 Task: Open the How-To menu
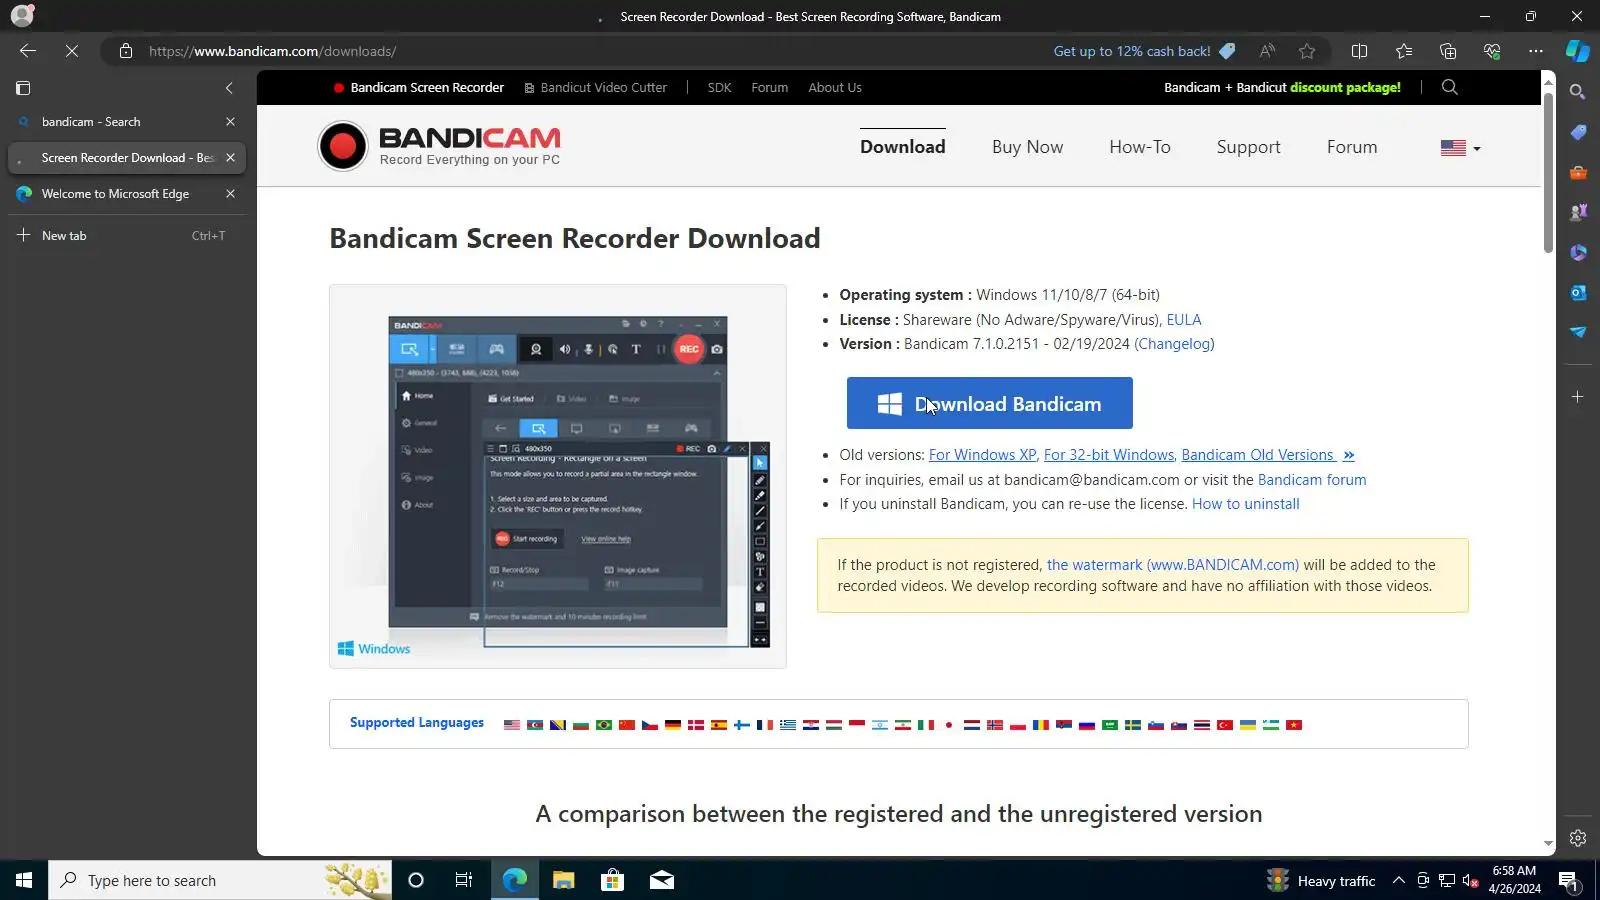(1140, 147)
